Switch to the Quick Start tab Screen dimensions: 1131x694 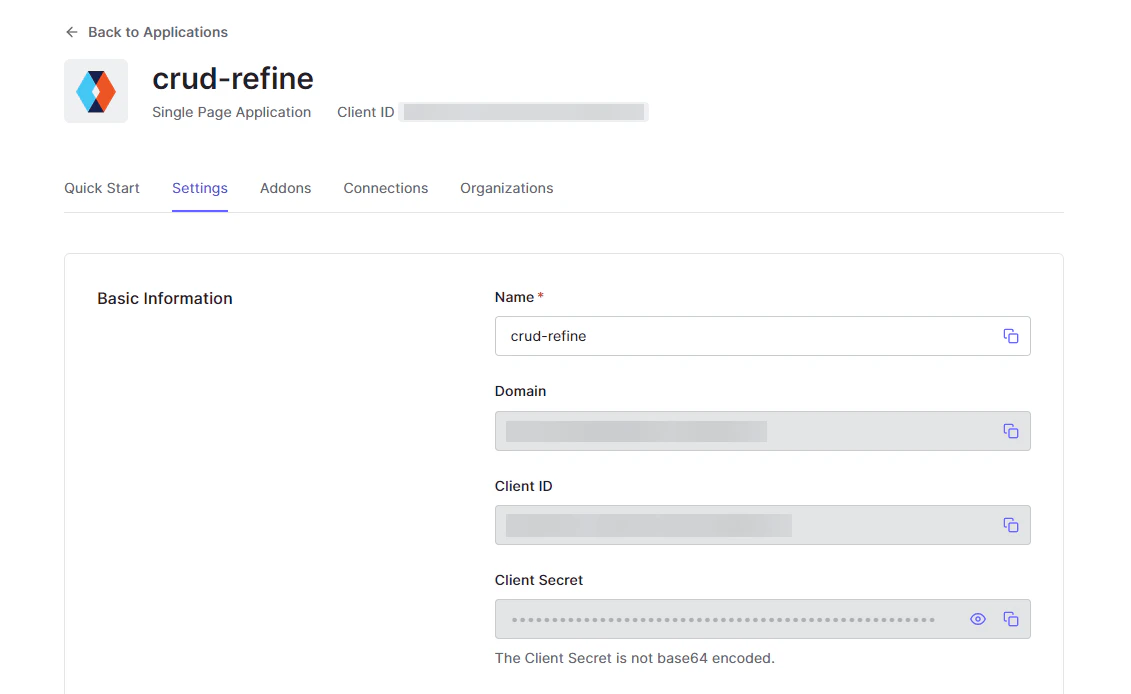pos(101,188)
